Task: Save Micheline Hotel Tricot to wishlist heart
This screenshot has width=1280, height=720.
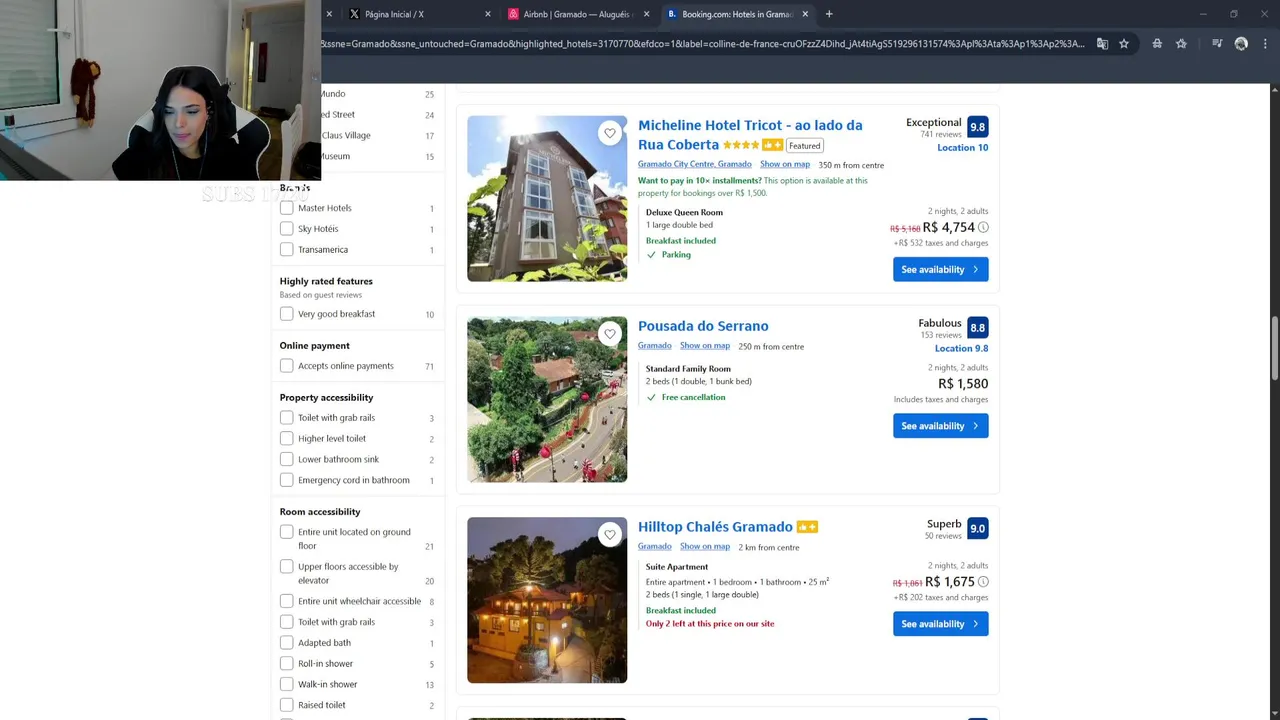Action: [x=610, y=133]
